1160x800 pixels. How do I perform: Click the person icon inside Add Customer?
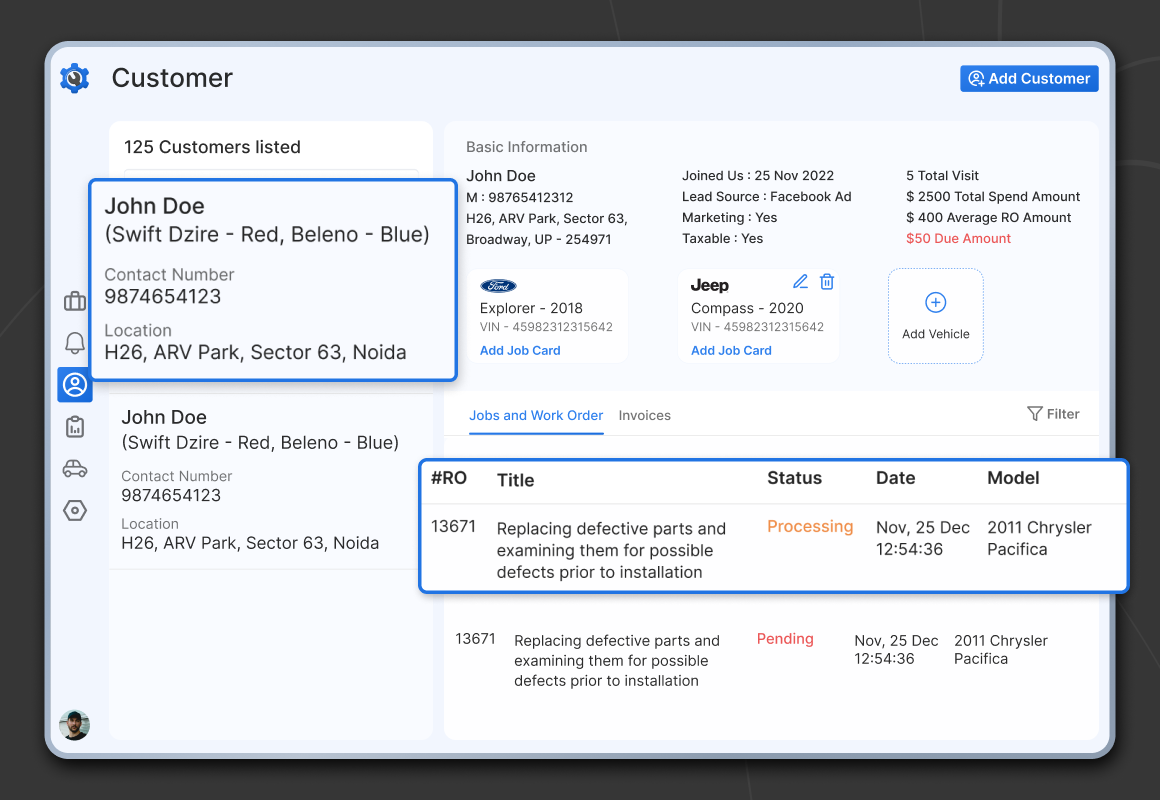(977, 78)
